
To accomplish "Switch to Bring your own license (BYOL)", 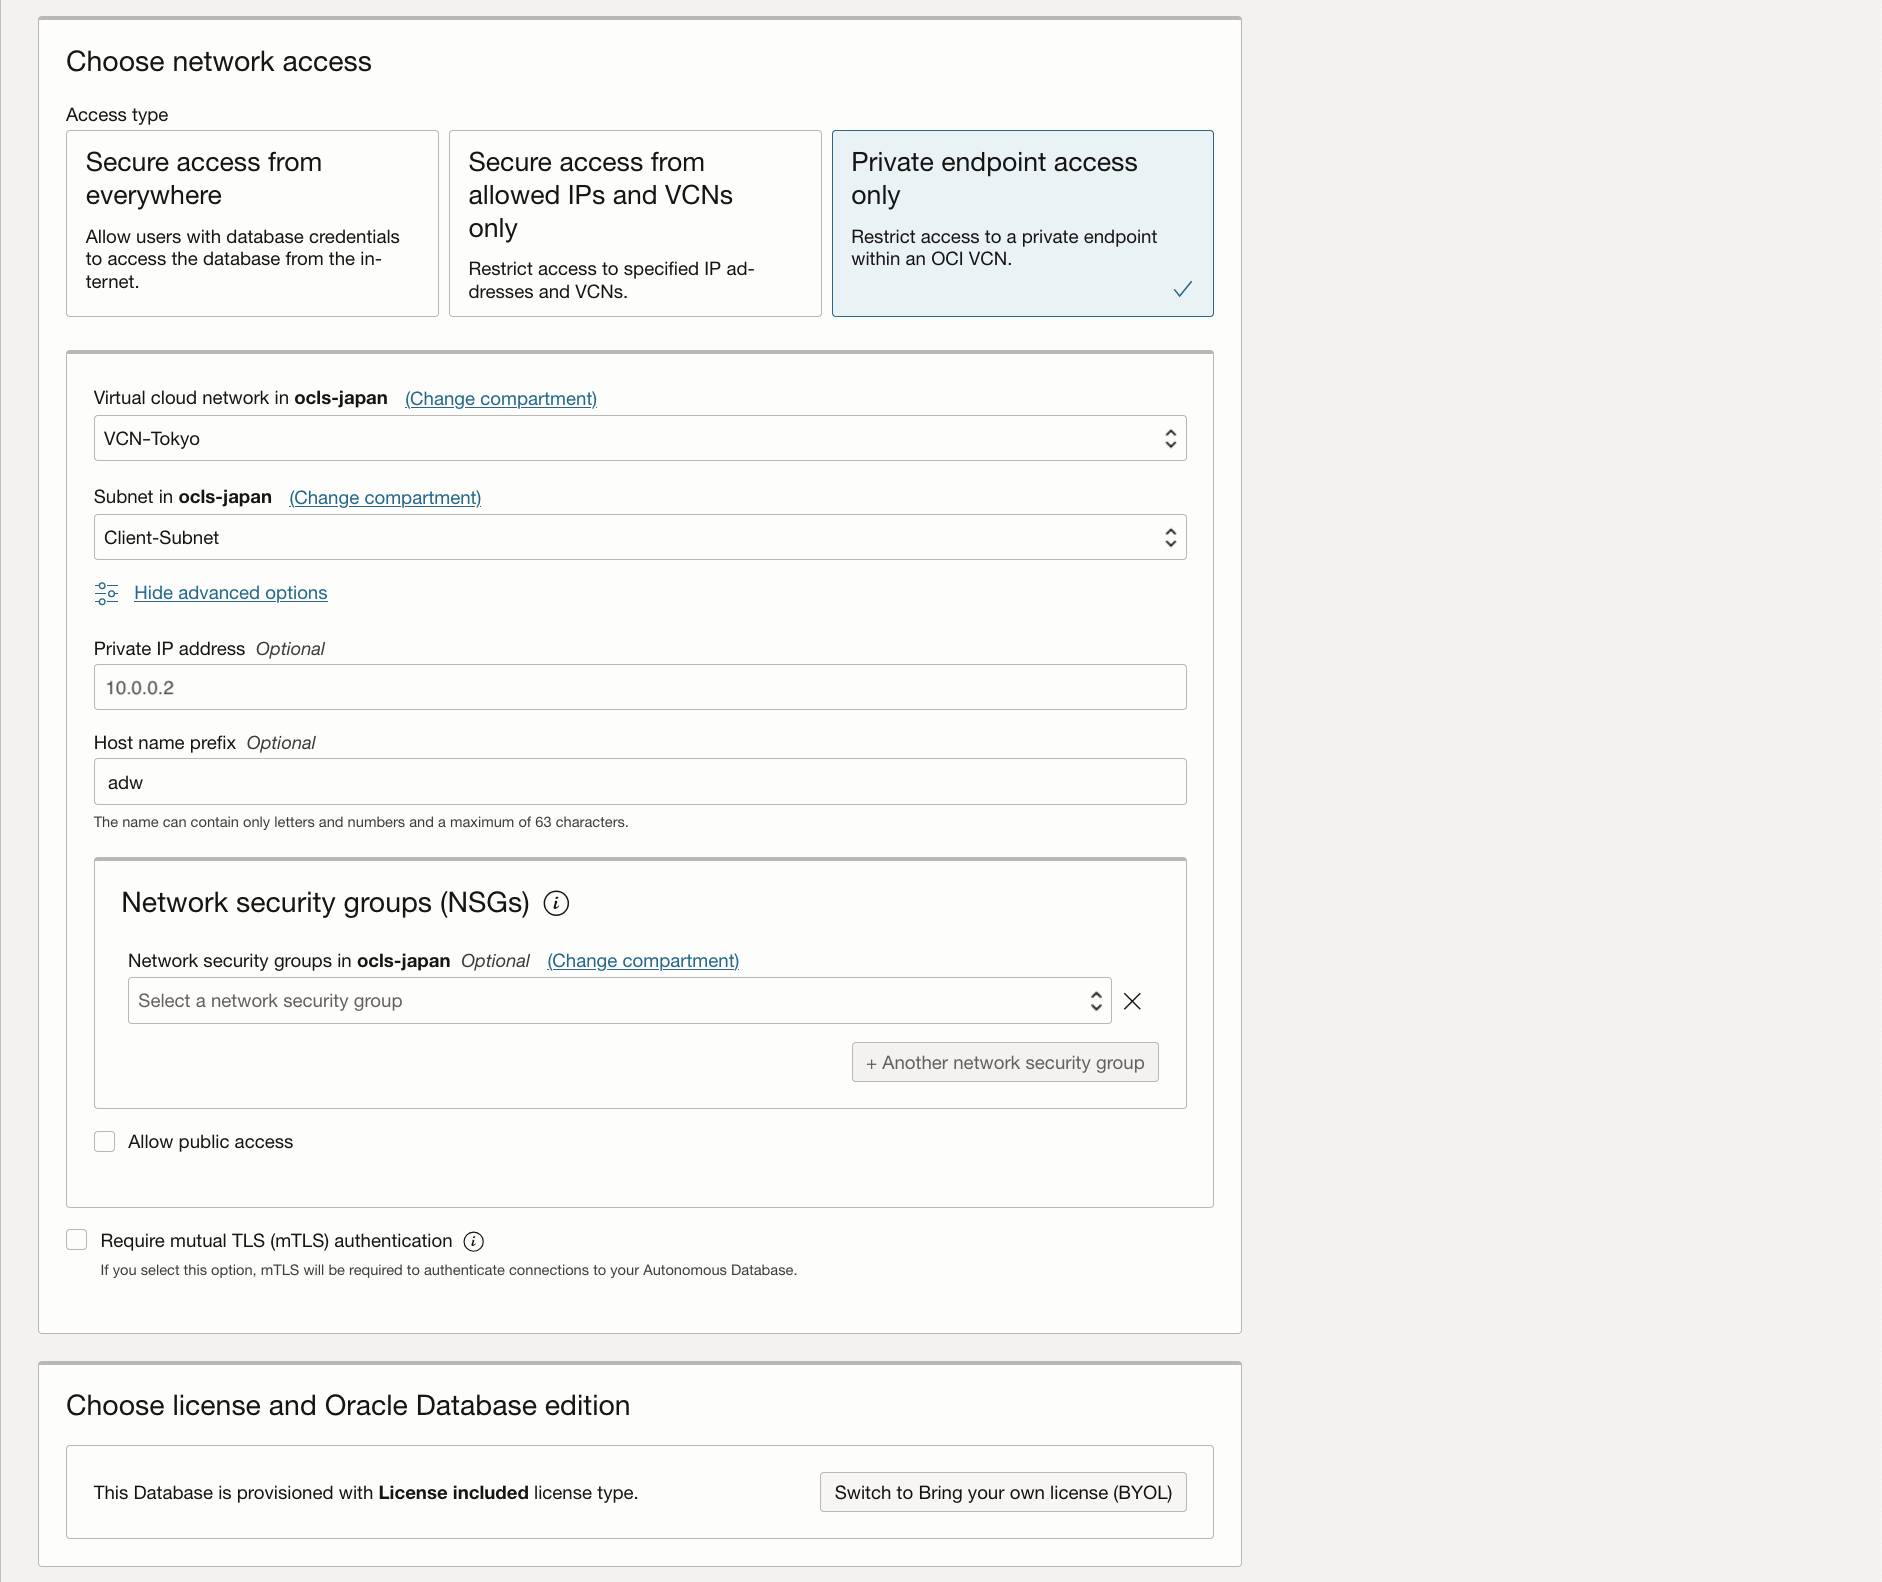I will (1002, 1492).
